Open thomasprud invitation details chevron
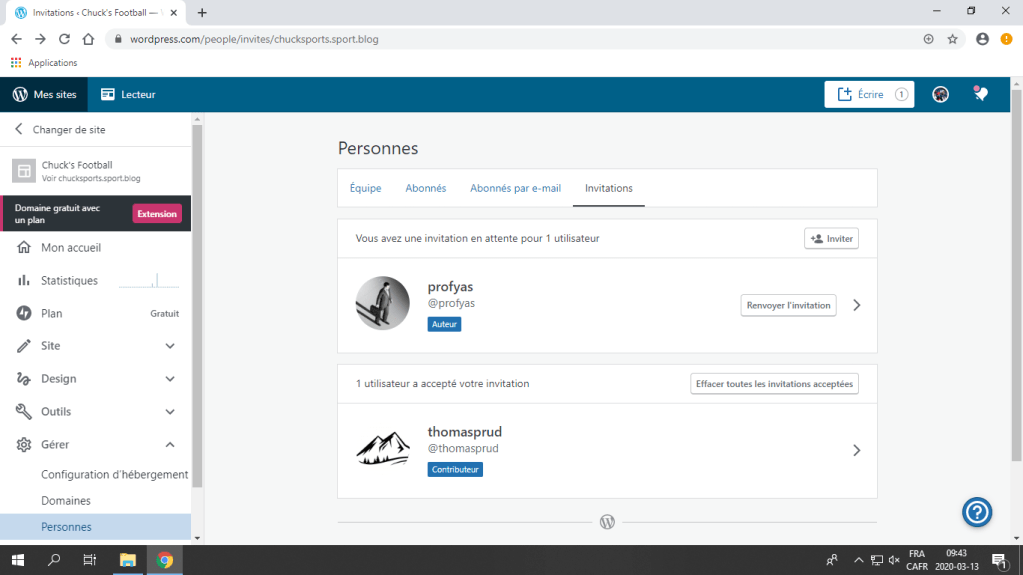 pyautogui.click(x=856, y=450)
